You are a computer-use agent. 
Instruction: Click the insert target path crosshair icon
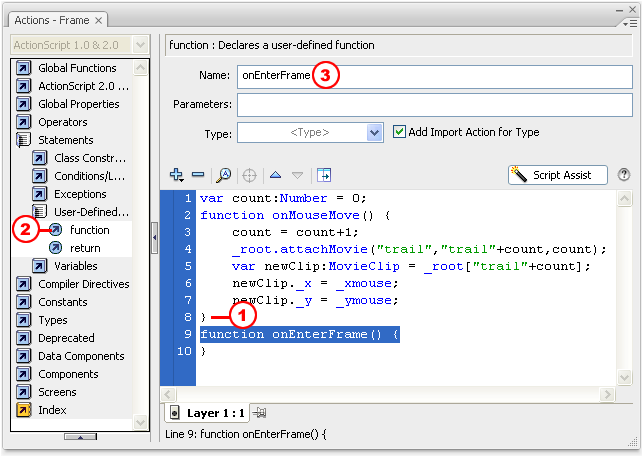(250, 175)
